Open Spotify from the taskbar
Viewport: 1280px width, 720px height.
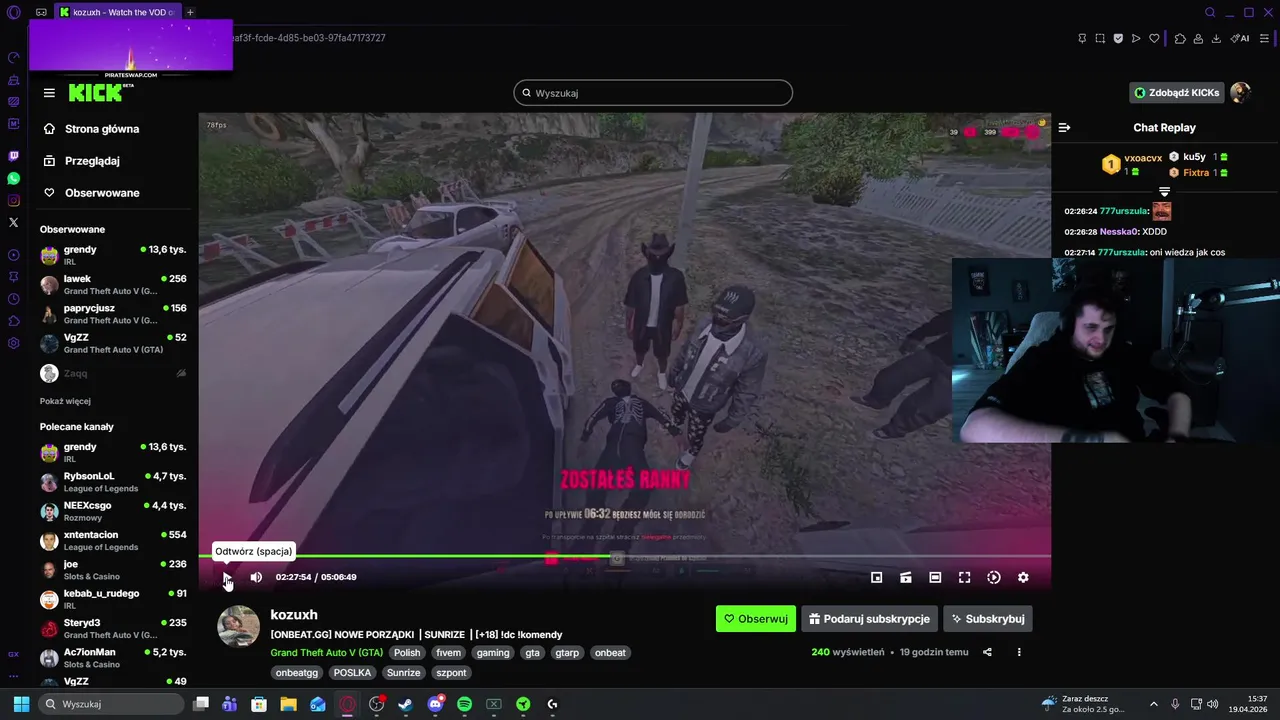[464, 704]
